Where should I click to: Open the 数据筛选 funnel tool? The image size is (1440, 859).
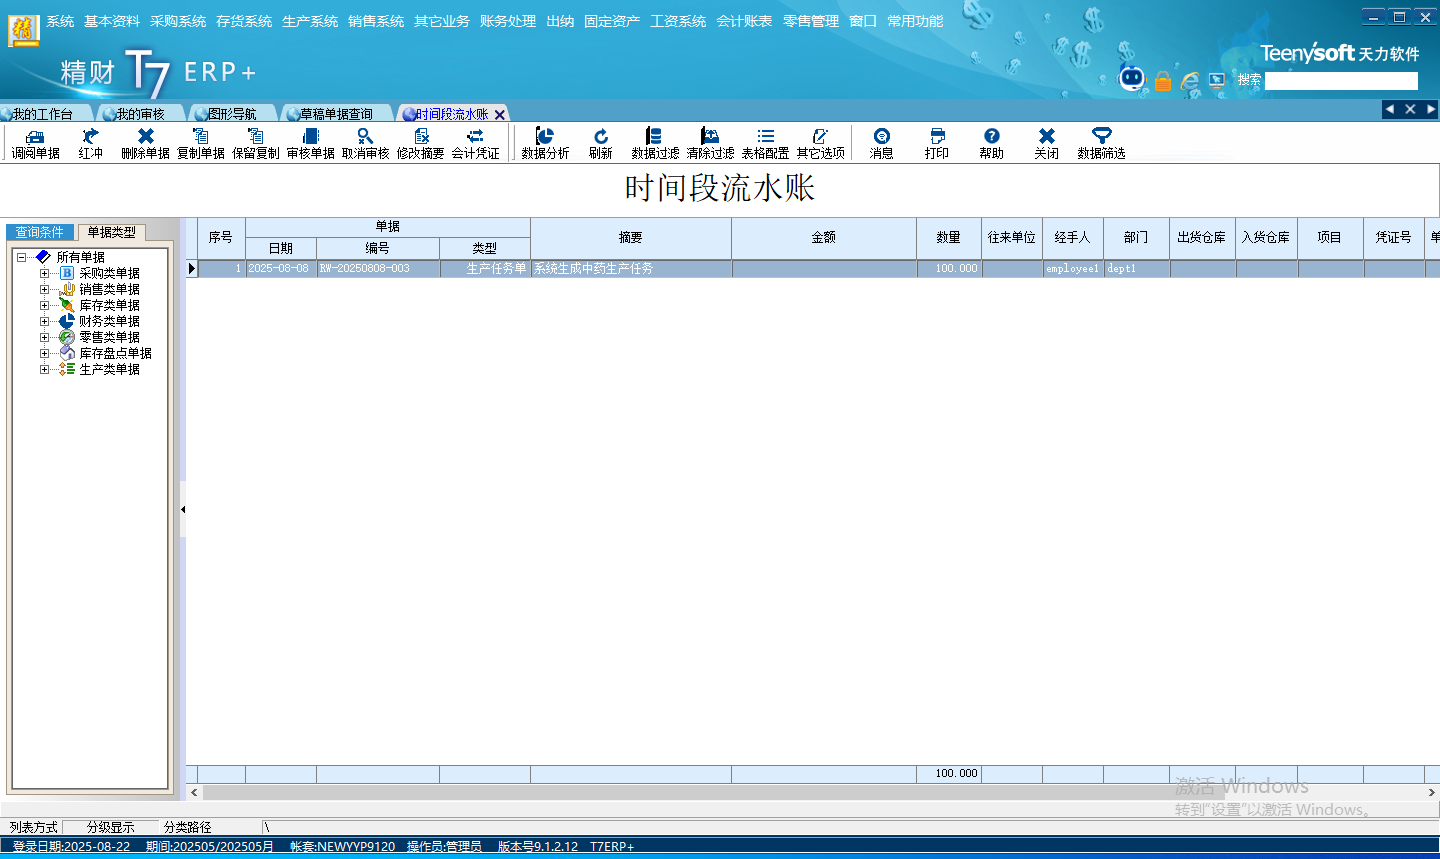tap(1101, 137)
